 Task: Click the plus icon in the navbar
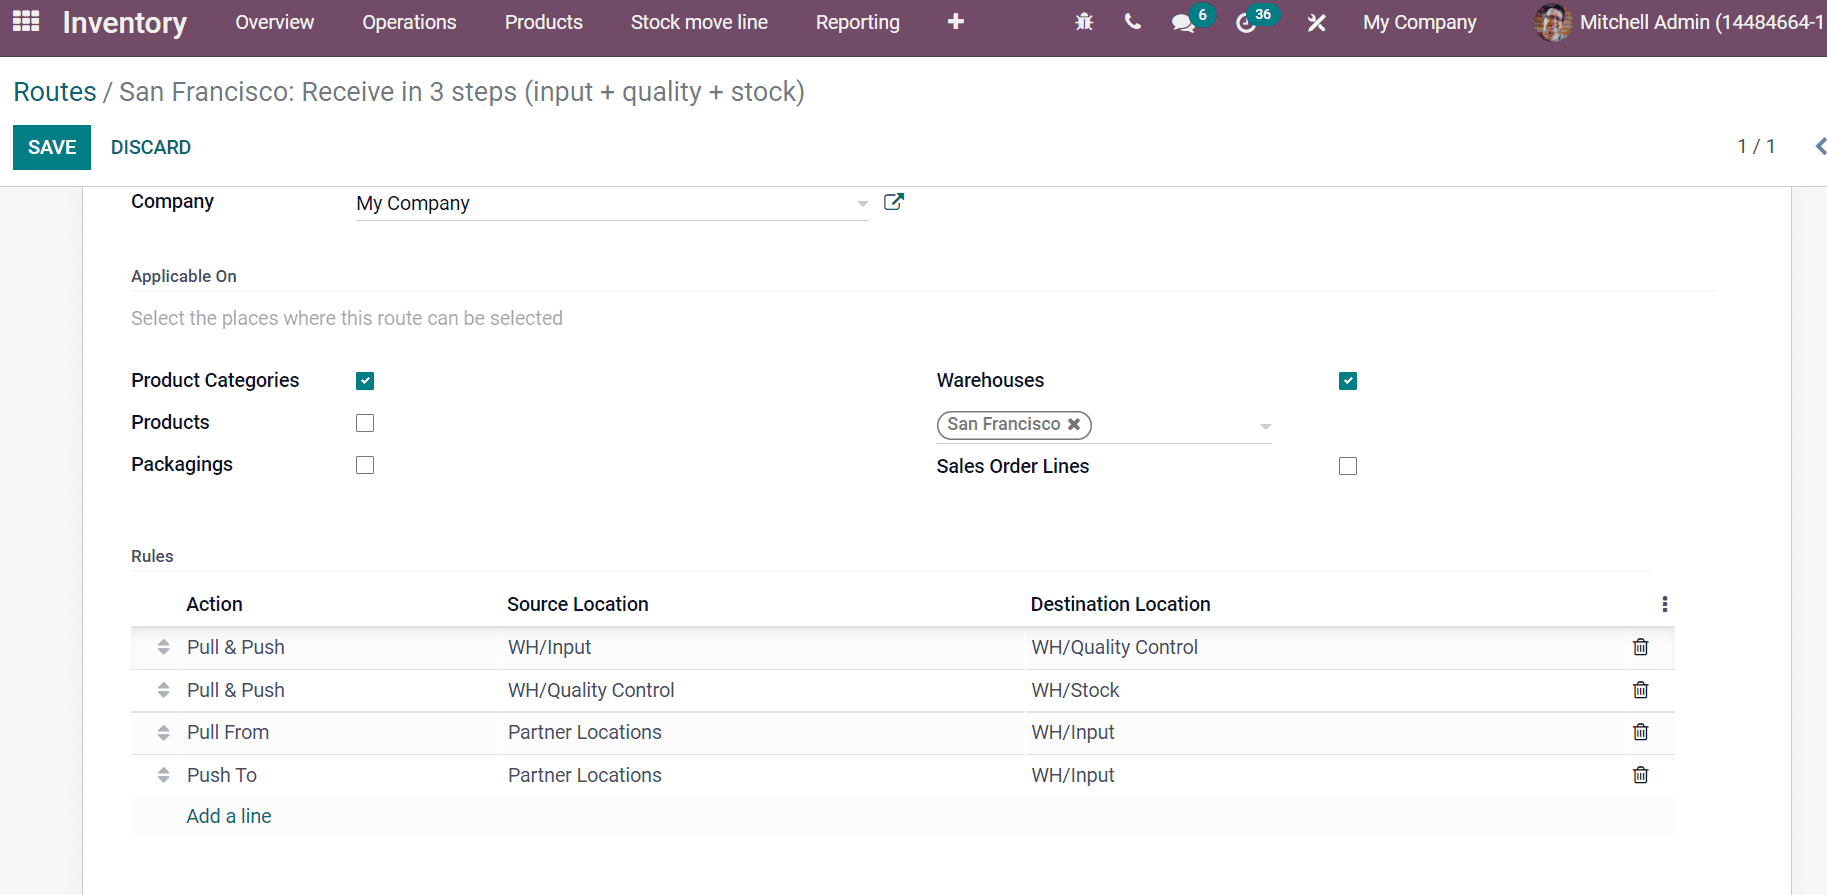coord(956,21)
